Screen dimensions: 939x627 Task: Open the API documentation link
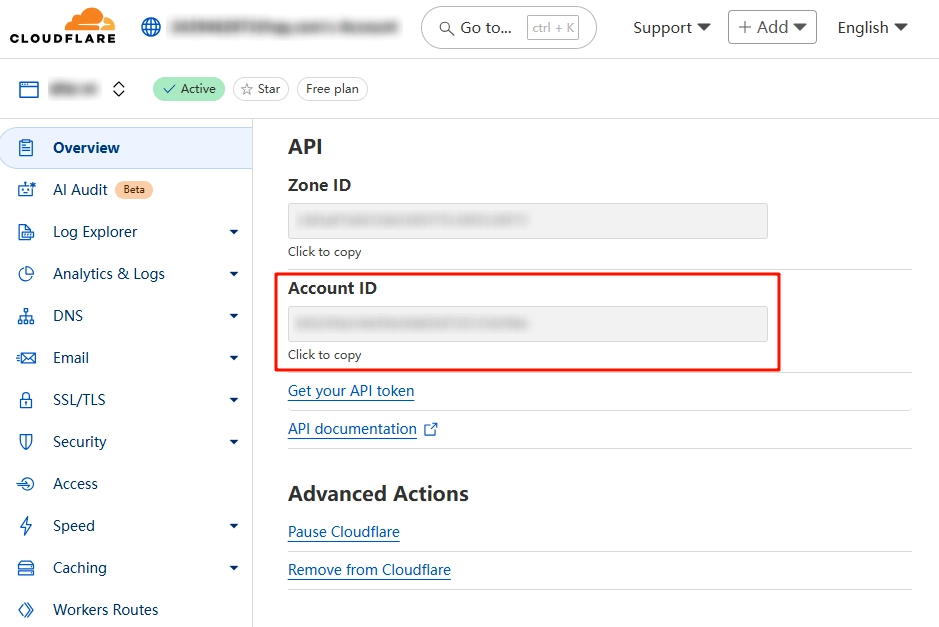click(x=352, y=429)
